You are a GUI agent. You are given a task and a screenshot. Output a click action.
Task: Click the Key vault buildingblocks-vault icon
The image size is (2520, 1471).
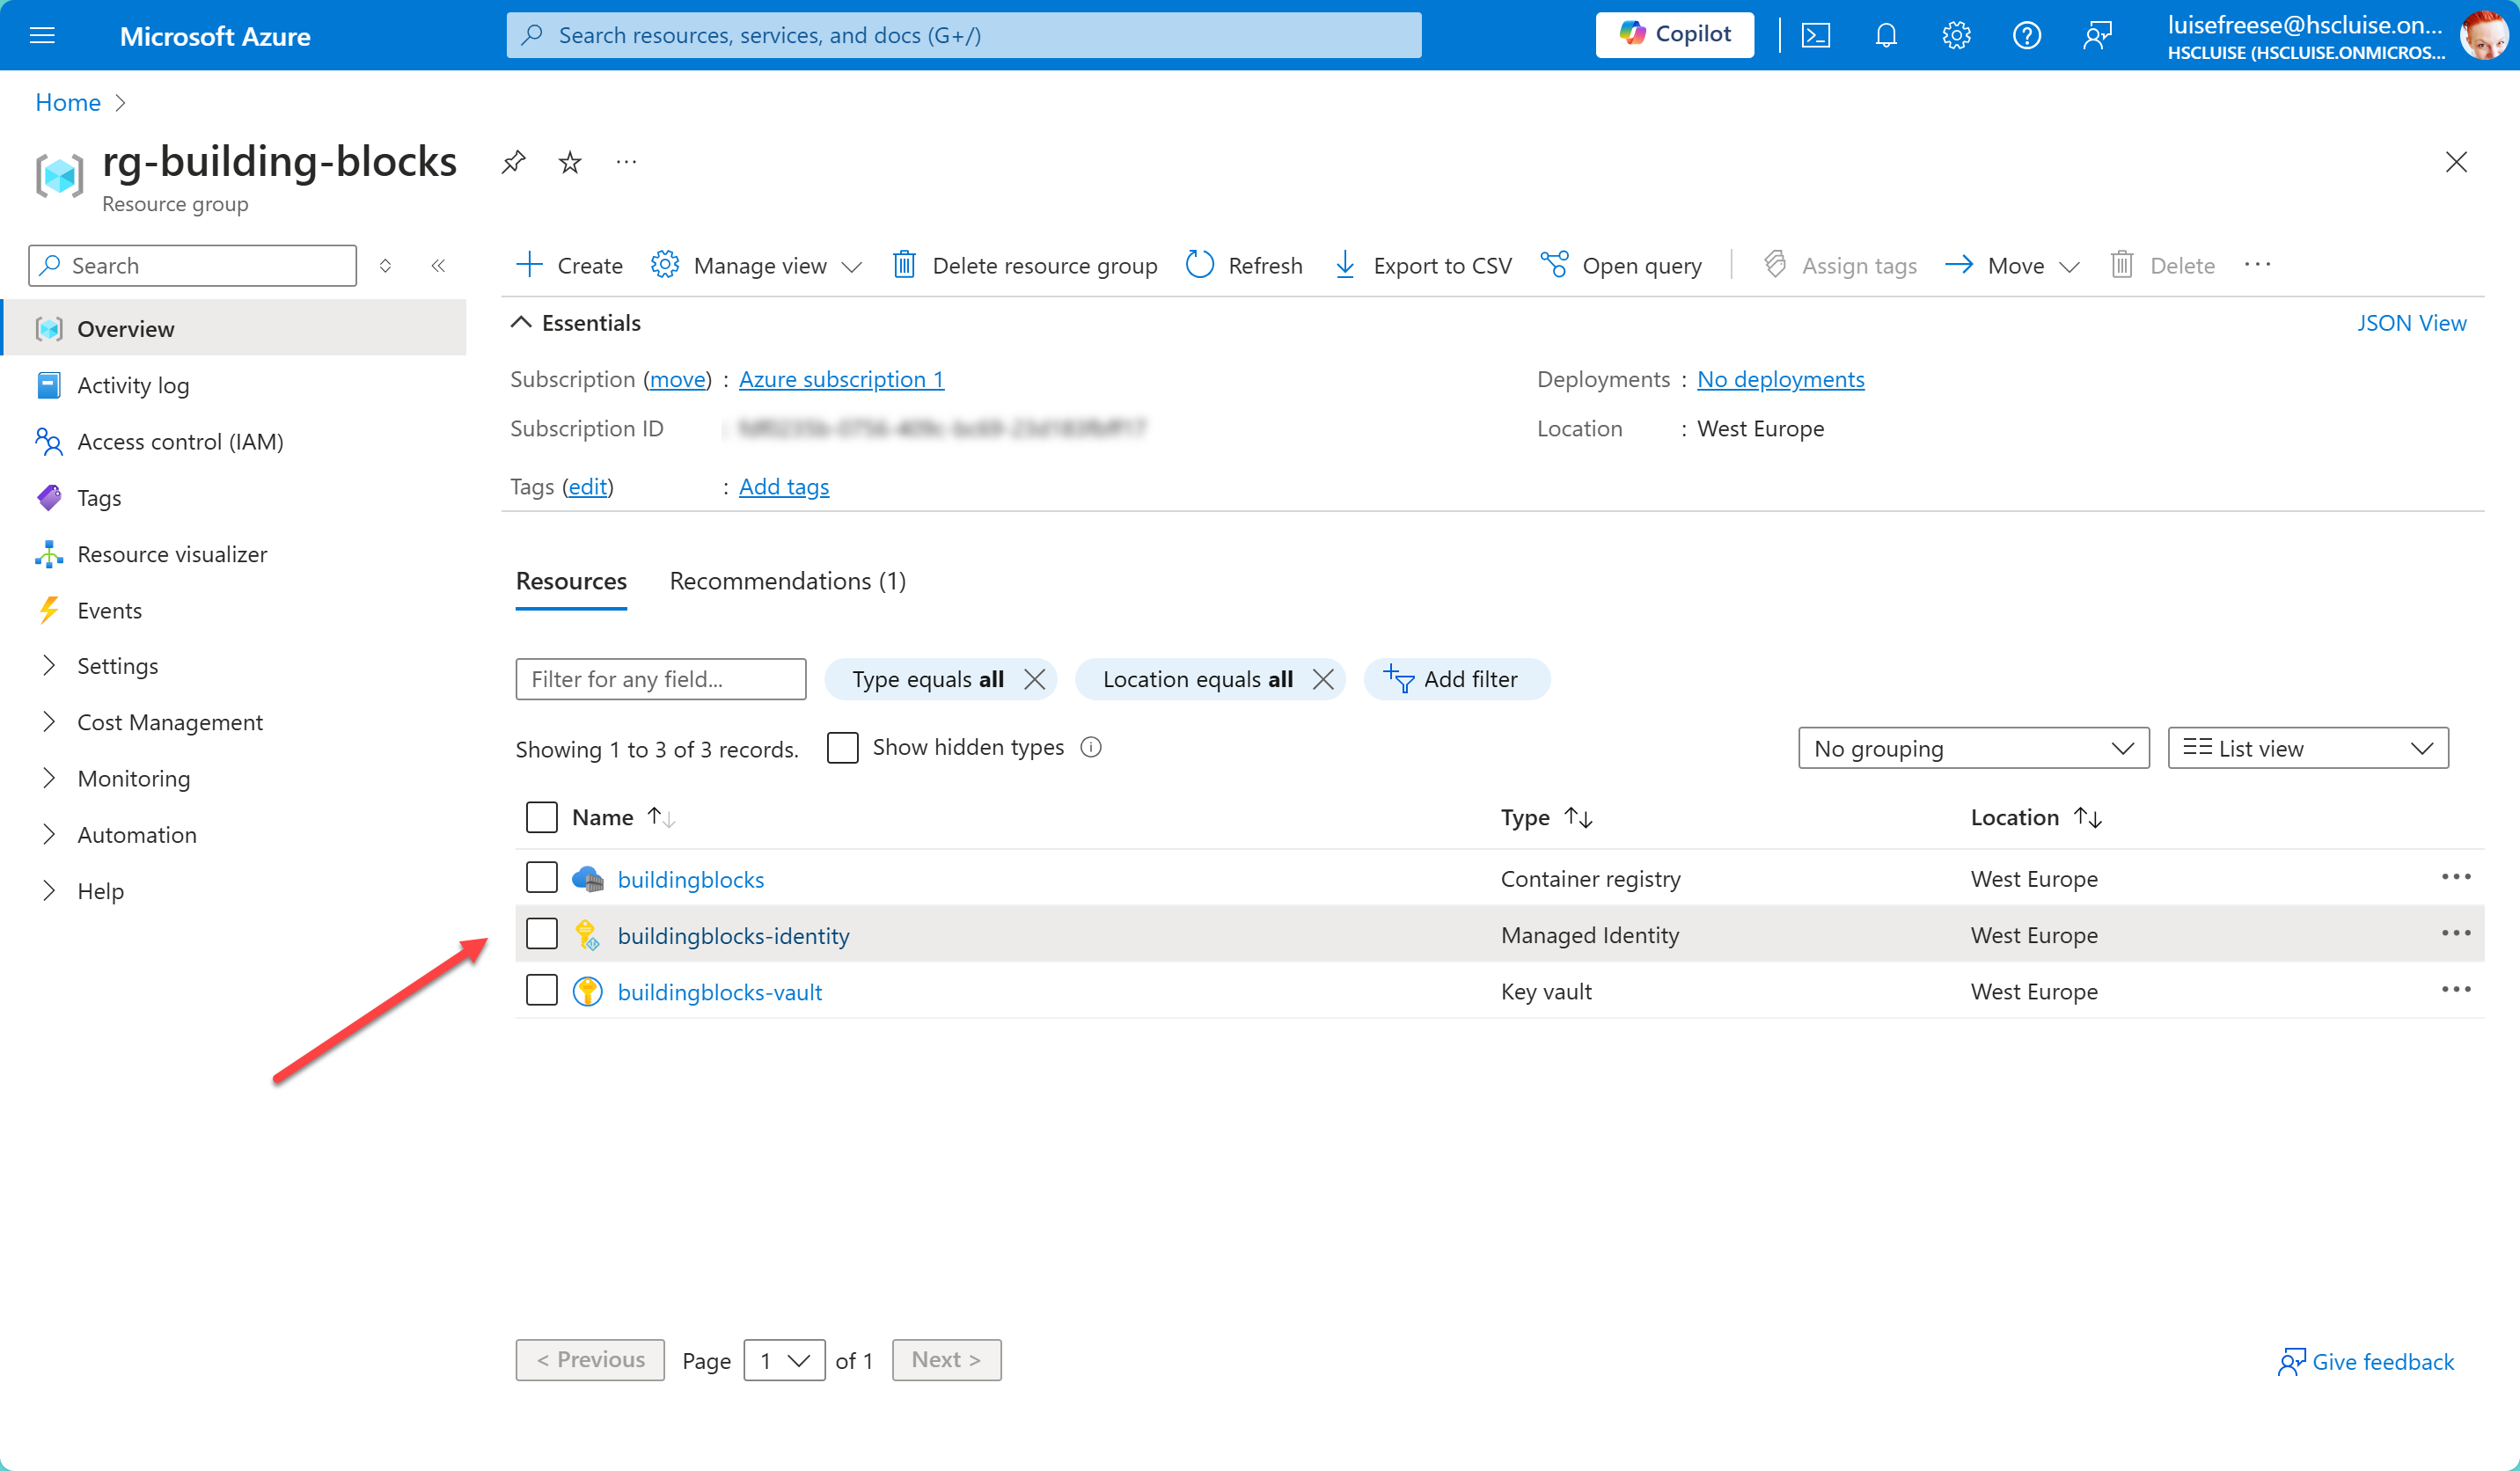tap(589, 992)
